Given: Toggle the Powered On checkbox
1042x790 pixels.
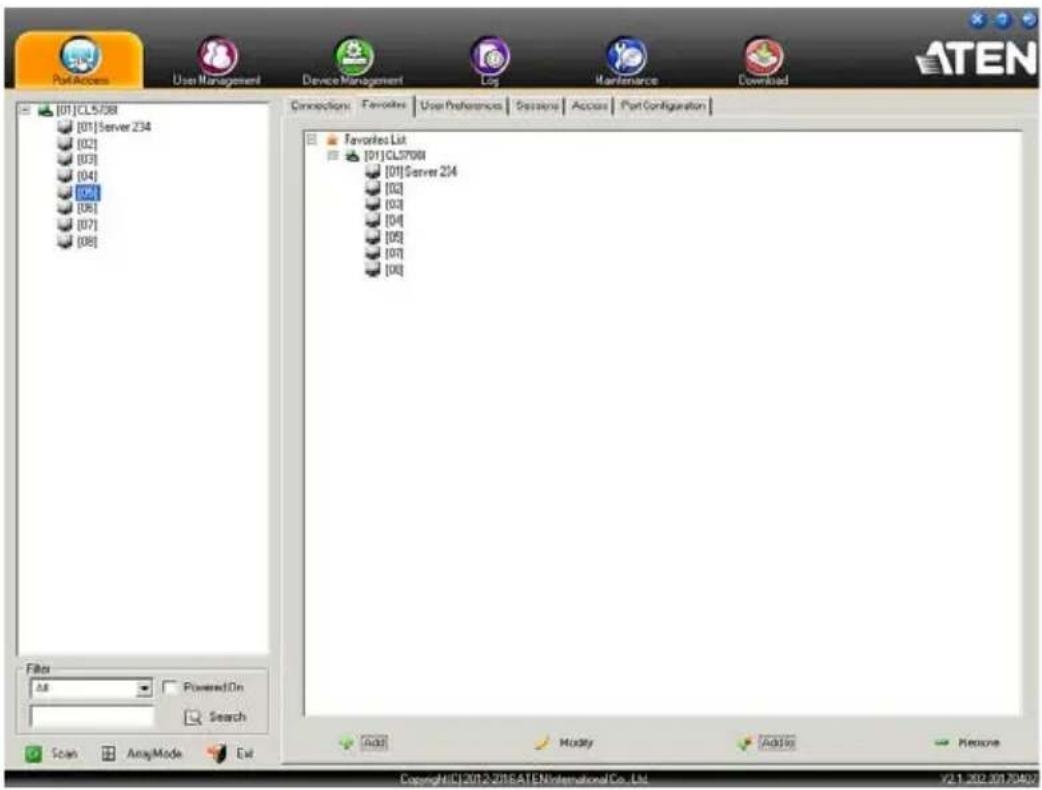Looking at the screenshot, I should 170,687.
